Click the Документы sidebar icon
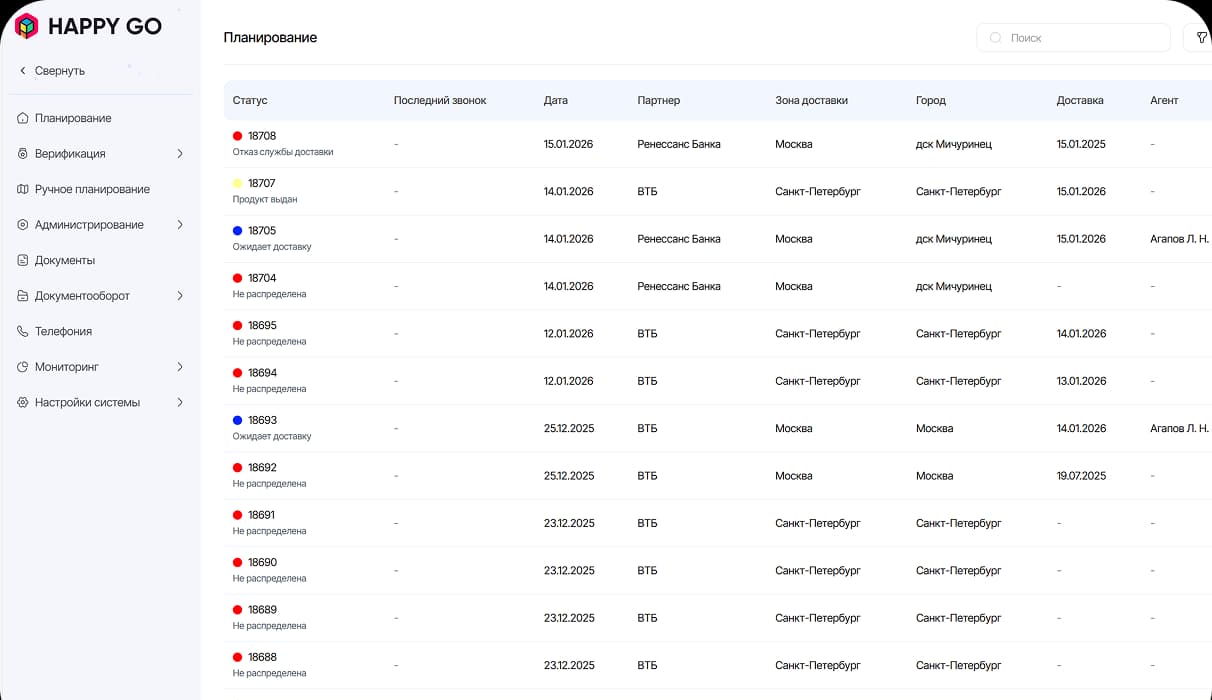Image resolution: width=1212 pixels, height=700 pixels. [22, 260]
